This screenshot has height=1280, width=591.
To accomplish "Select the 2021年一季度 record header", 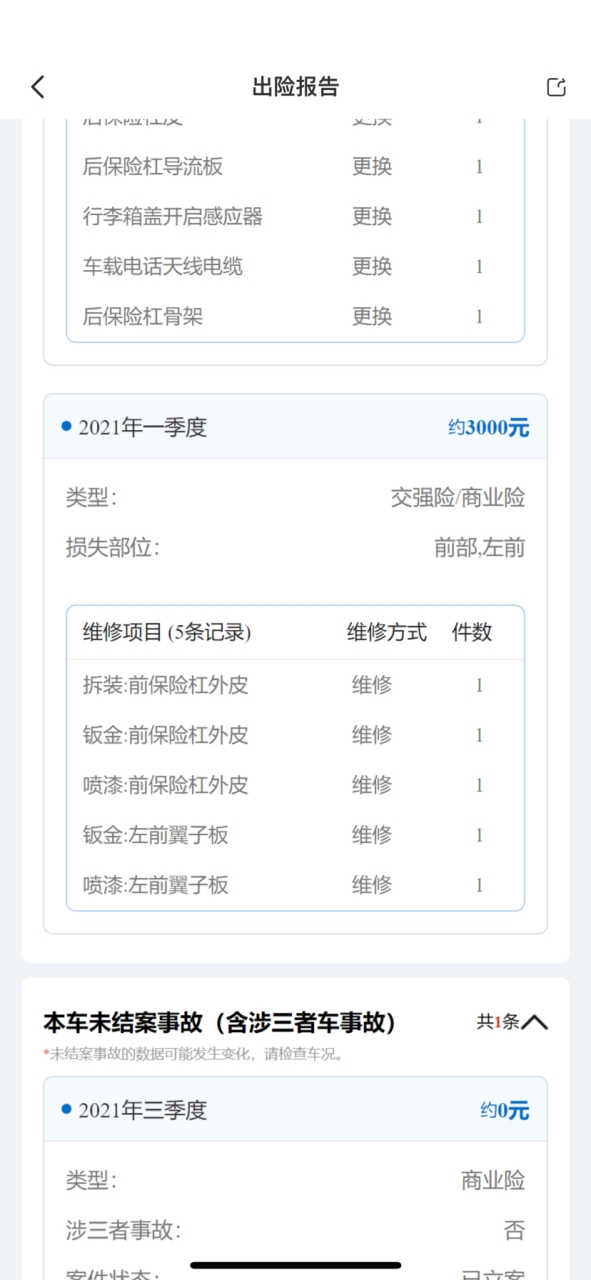I will tap(295, 427).
